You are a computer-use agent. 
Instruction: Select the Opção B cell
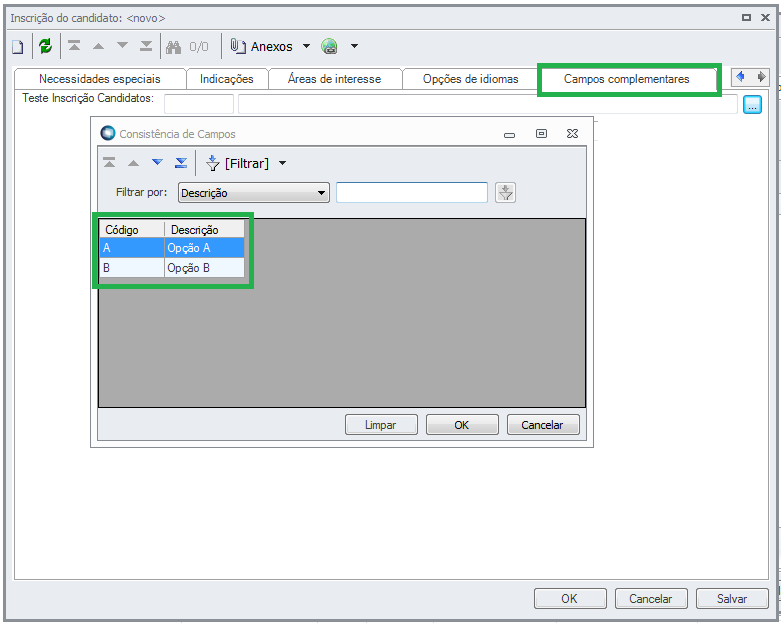(x=204, y=267)
